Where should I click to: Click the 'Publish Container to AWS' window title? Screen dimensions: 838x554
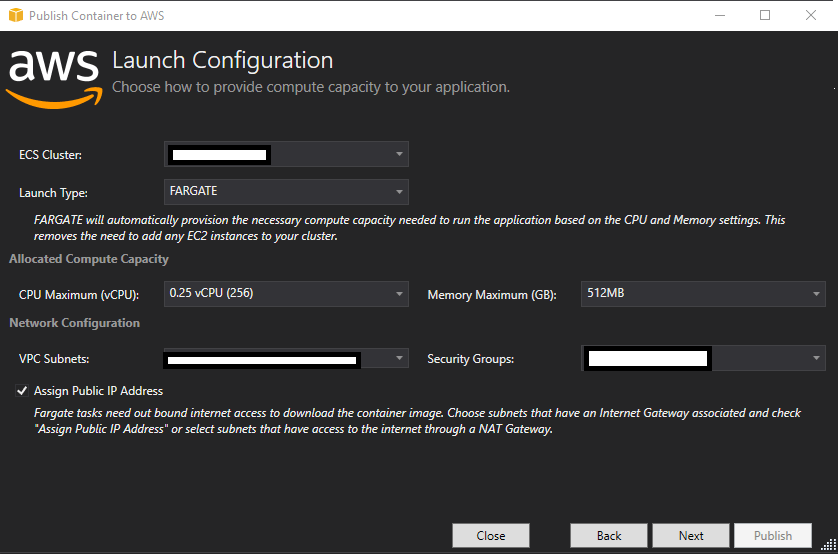(x=97, y=15)
